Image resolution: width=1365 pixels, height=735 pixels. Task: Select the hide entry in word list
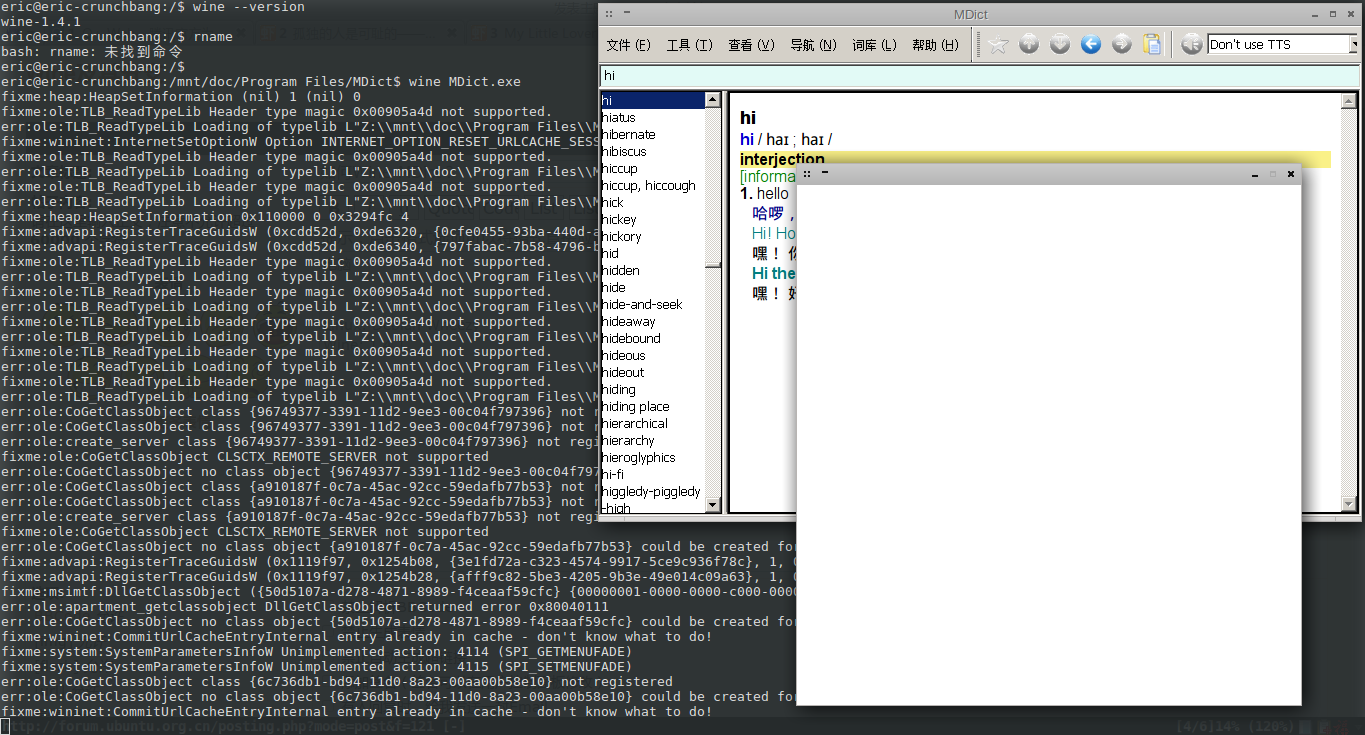tap(613, 287)
